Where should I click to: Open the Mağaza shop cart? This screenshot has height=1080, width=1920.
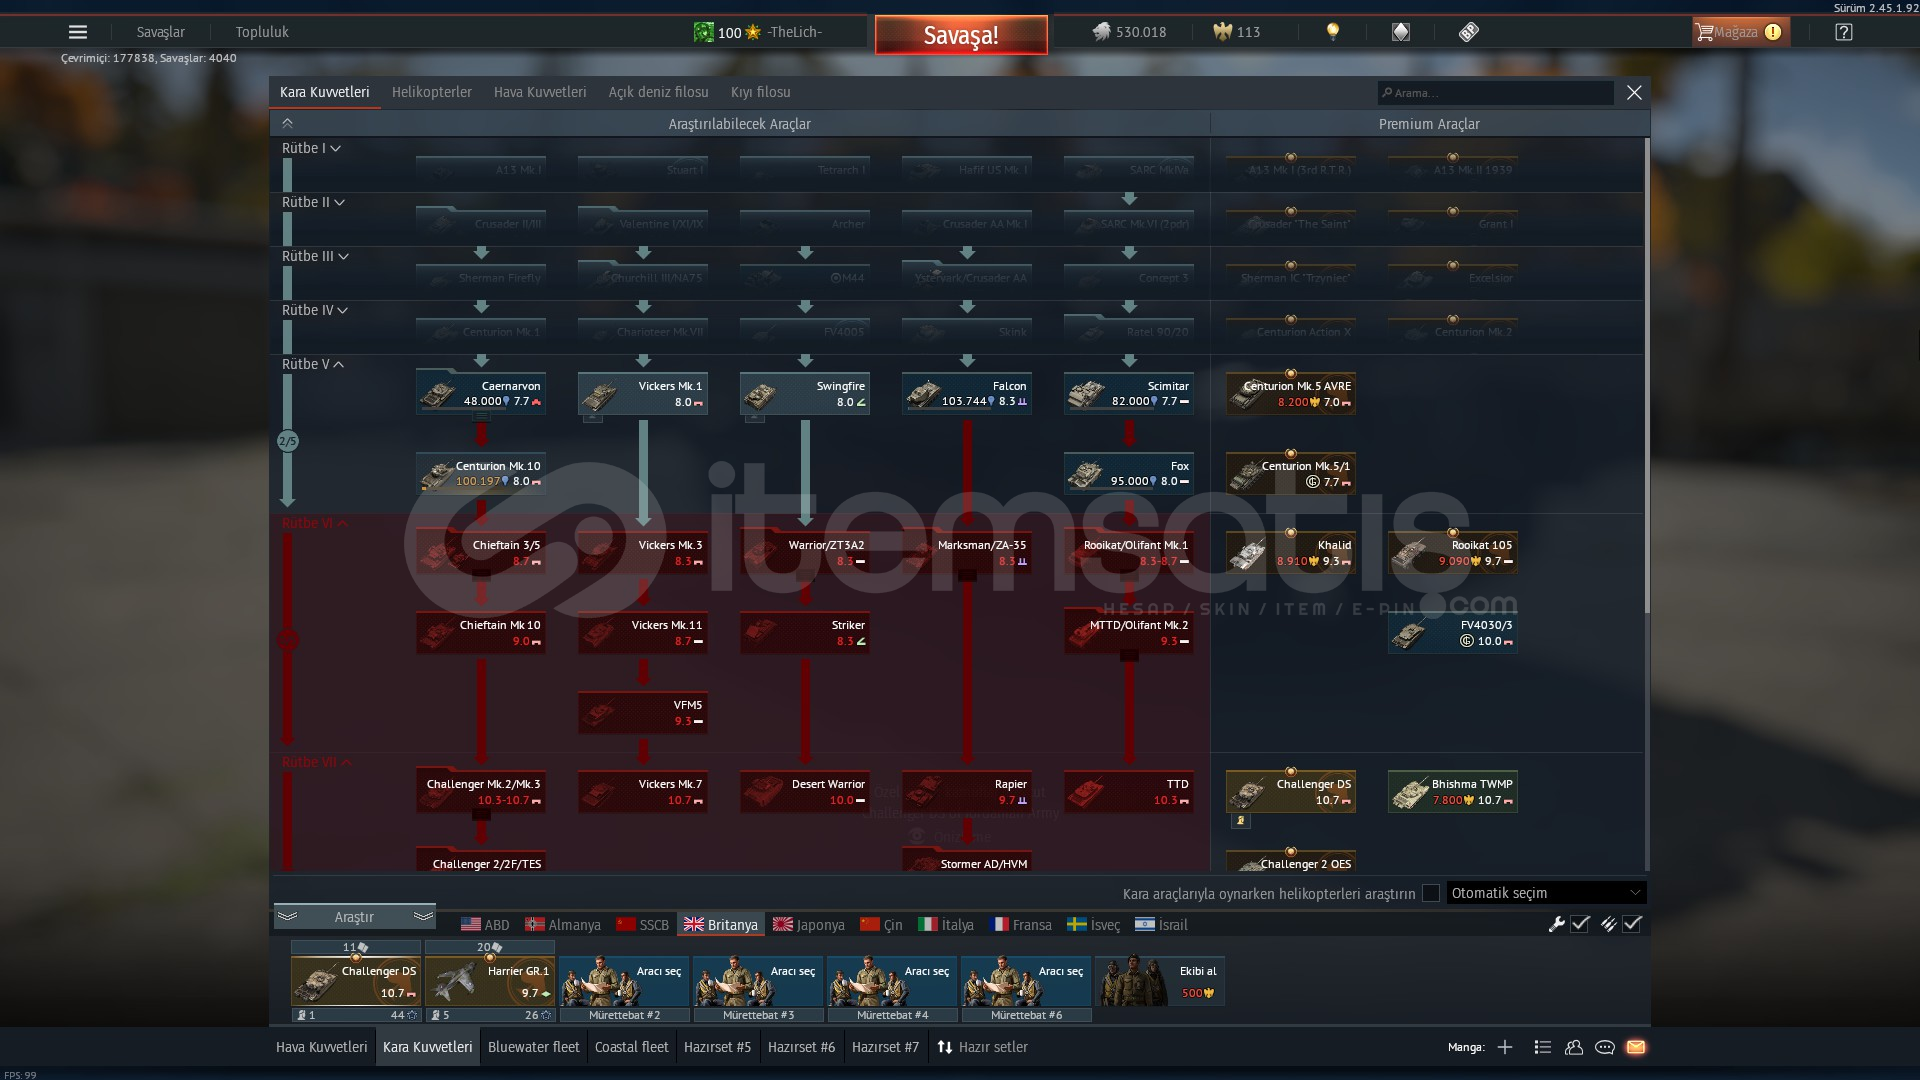coord(1740,32)
